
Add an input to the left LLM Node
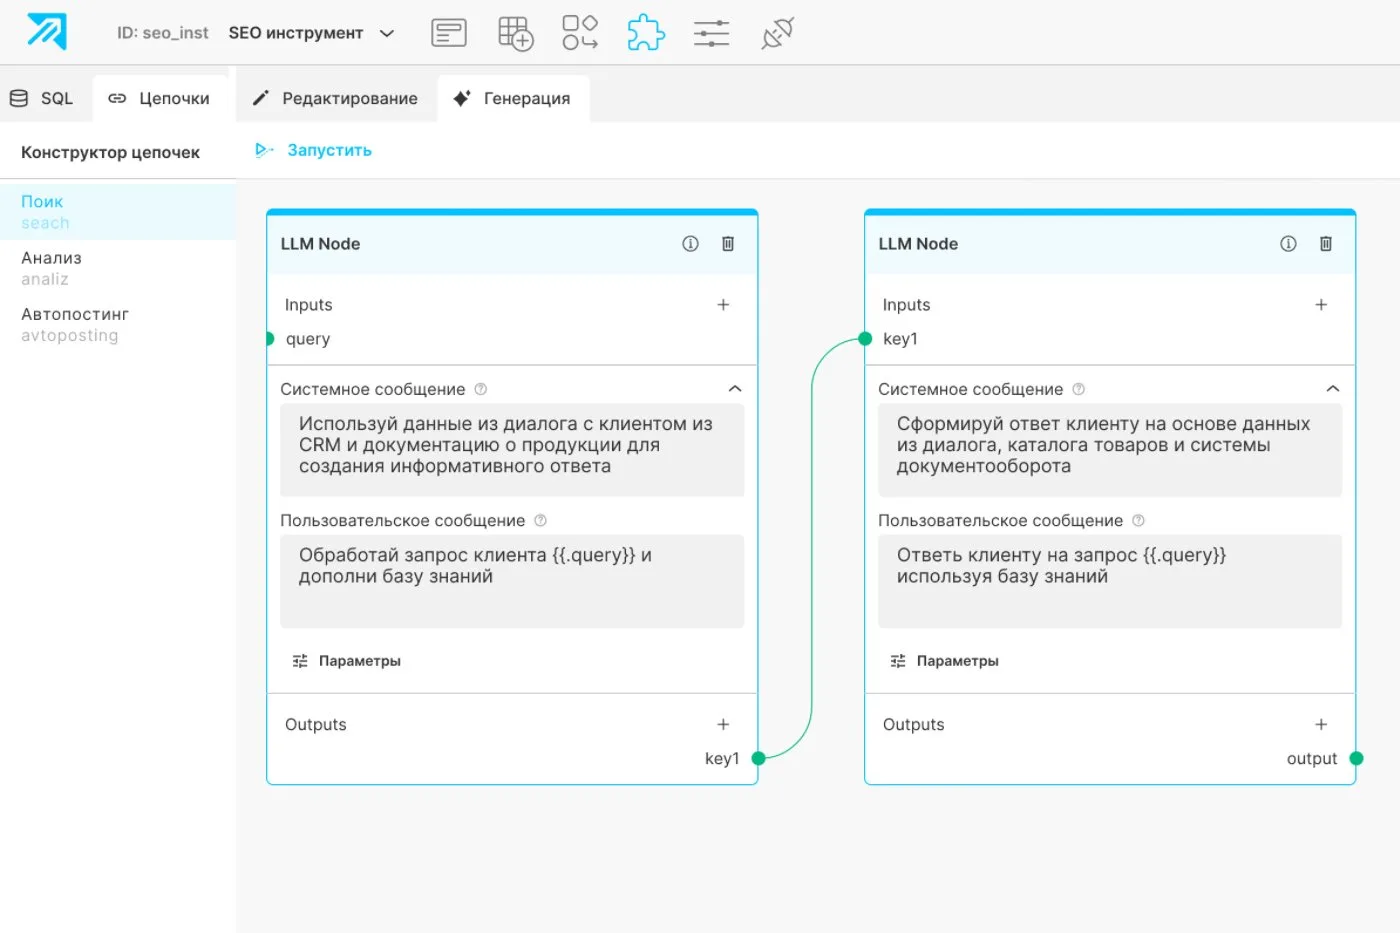pos(723,305)
